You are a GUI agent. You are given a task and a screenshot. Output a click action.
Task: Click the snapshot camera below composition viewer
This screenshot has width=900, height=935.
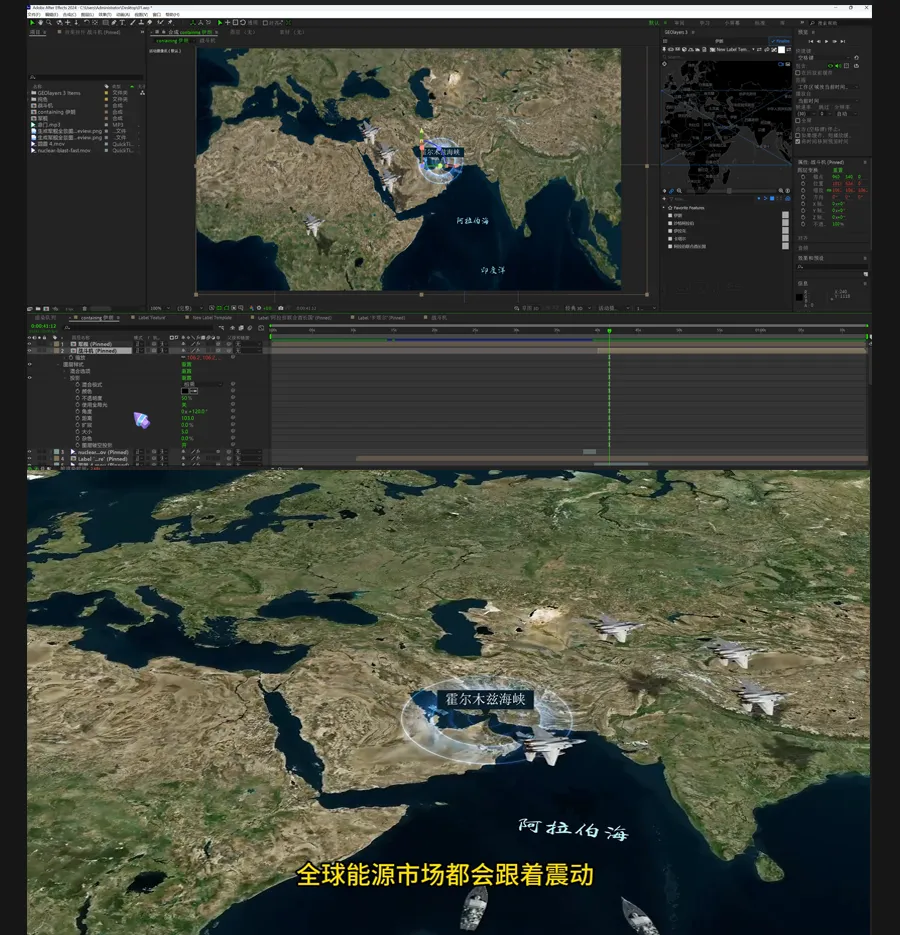(x=281, y=308)
